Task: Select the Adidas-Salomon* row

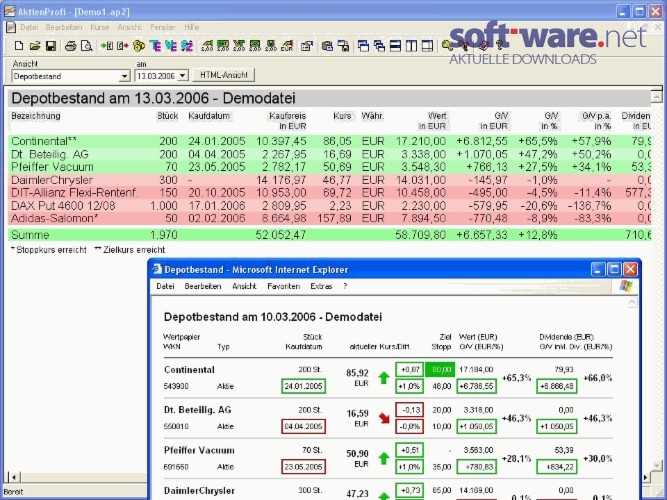Action: pos(330,218)
